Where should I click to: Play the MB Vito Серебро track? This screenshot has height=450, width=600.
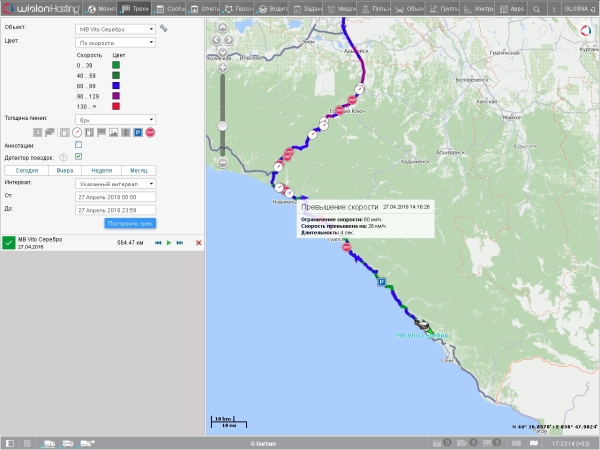pos(169,243)
